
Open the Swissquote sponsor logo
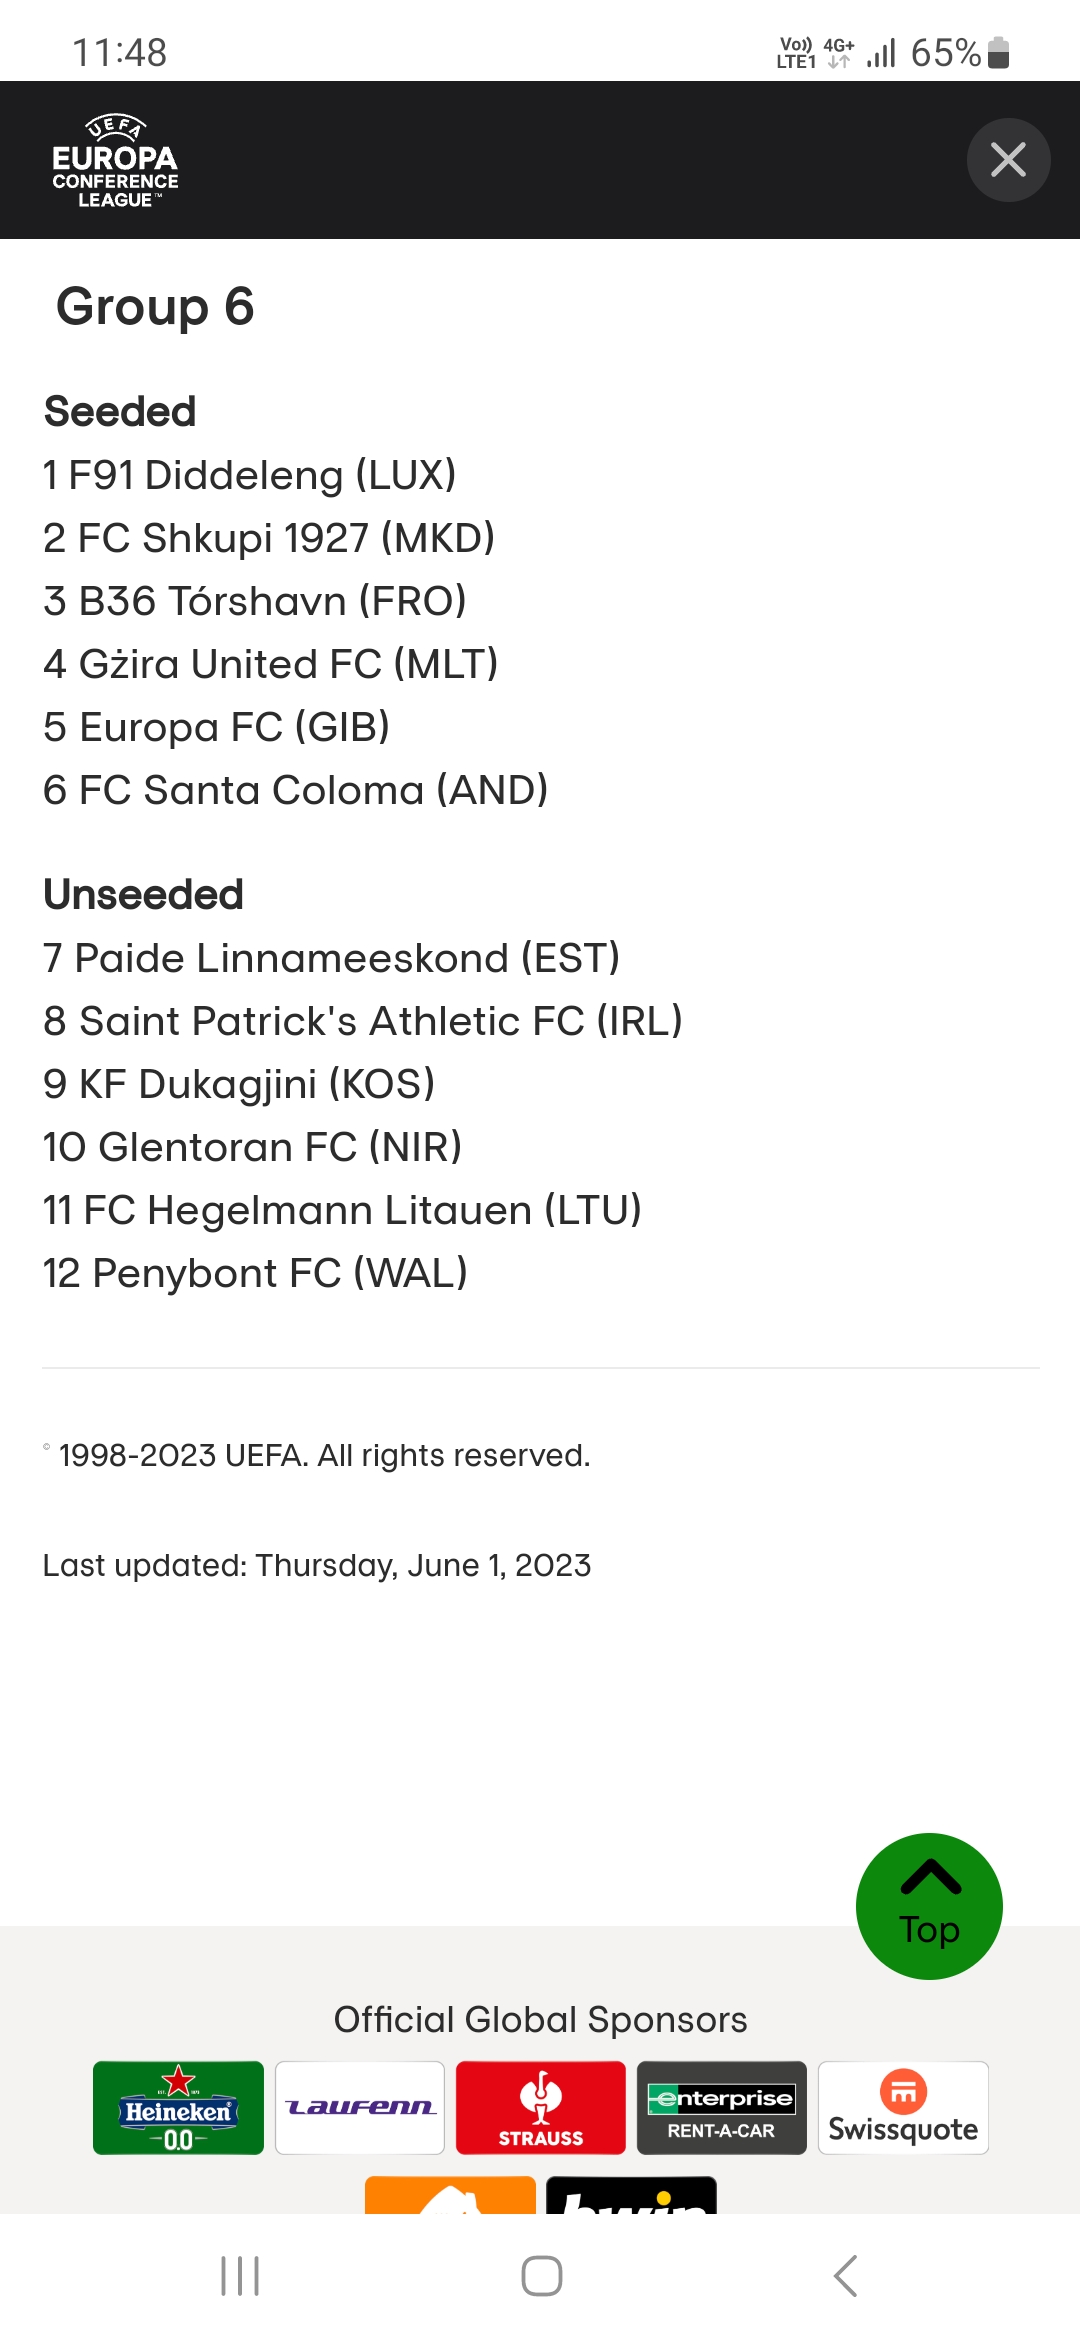pos(903,2107)
